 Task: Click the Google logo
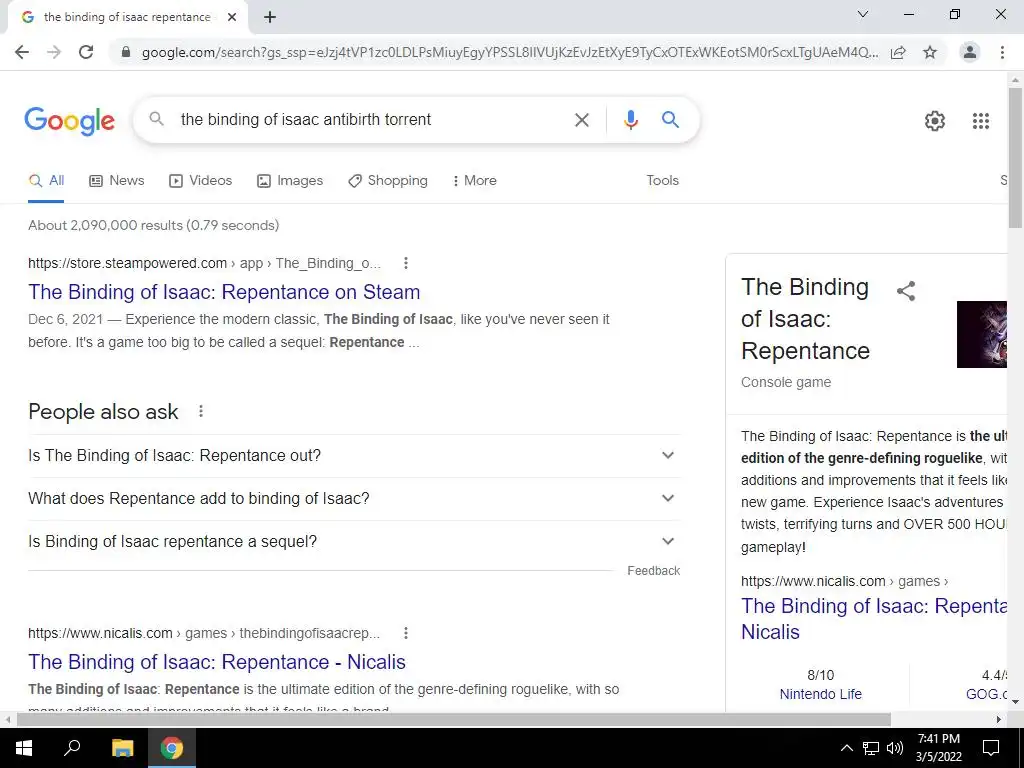coord(69,121)
